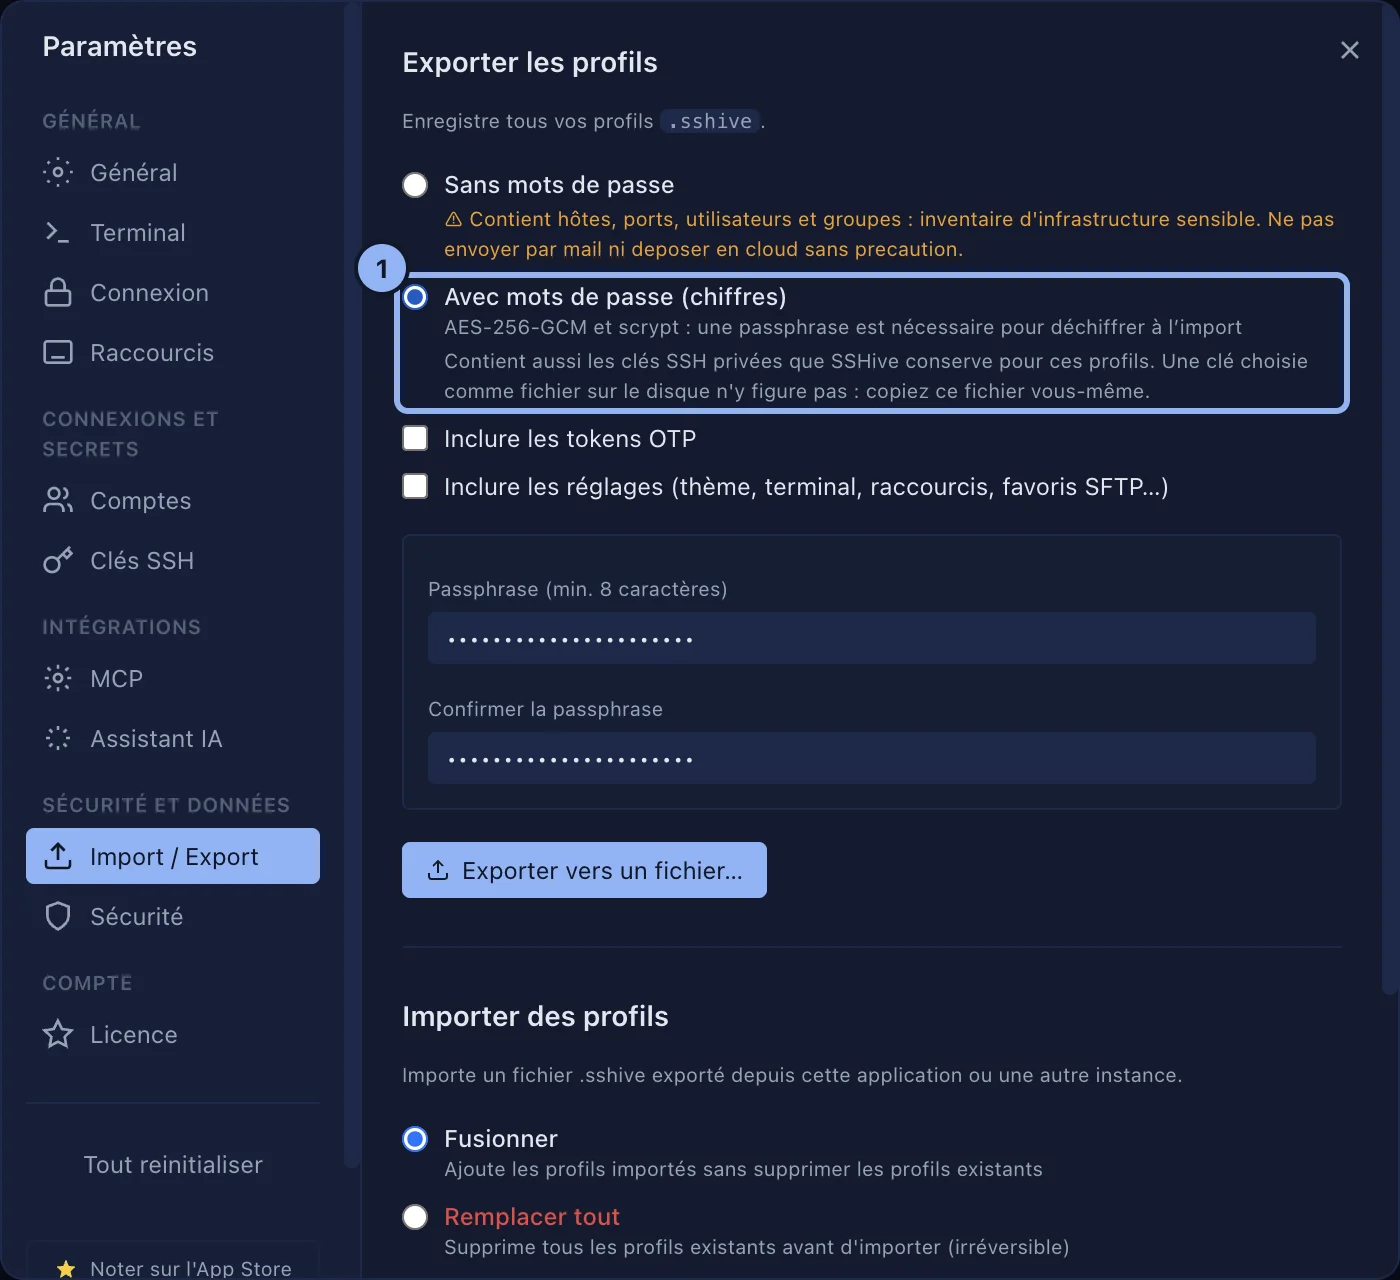Select the MCP integration icon
This screenshot has height=1280, width=1400.
coord(58,678)
